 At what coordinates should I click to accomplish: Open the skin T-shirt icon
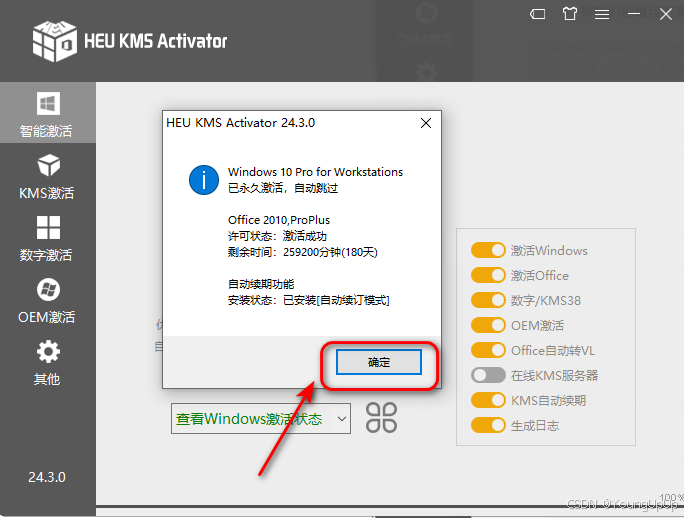coord(570,14)
